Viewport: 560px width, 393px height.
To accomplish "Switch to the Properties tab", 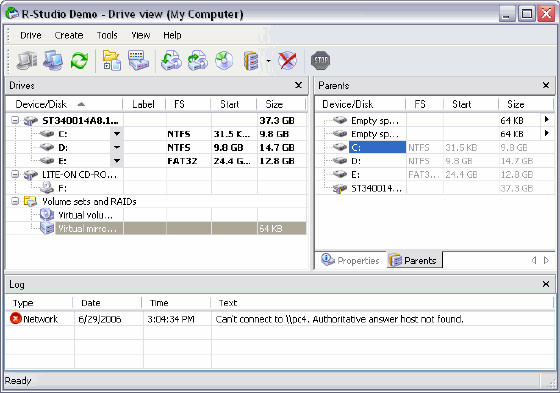I will [x=350, y=260].
